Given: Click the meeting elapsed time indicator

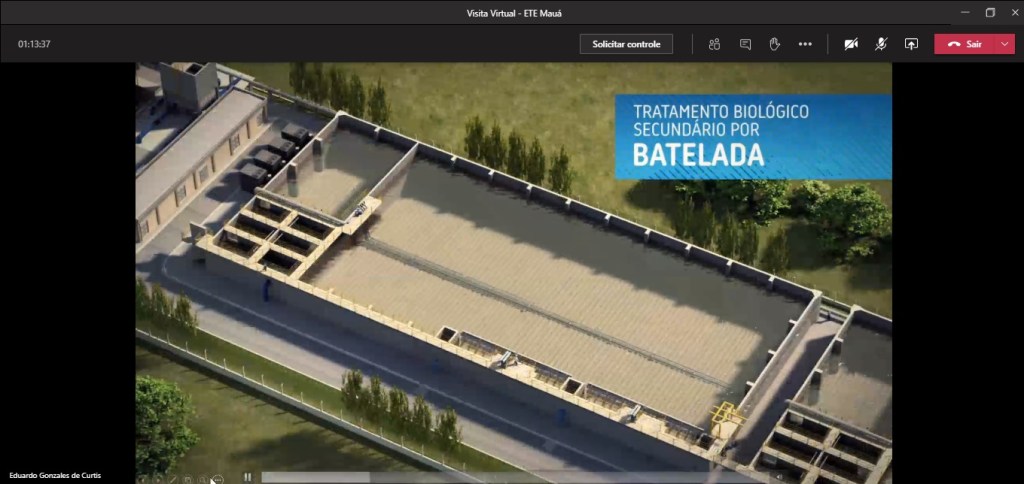Looking at the screenshot, I should [x=34, y=44].
